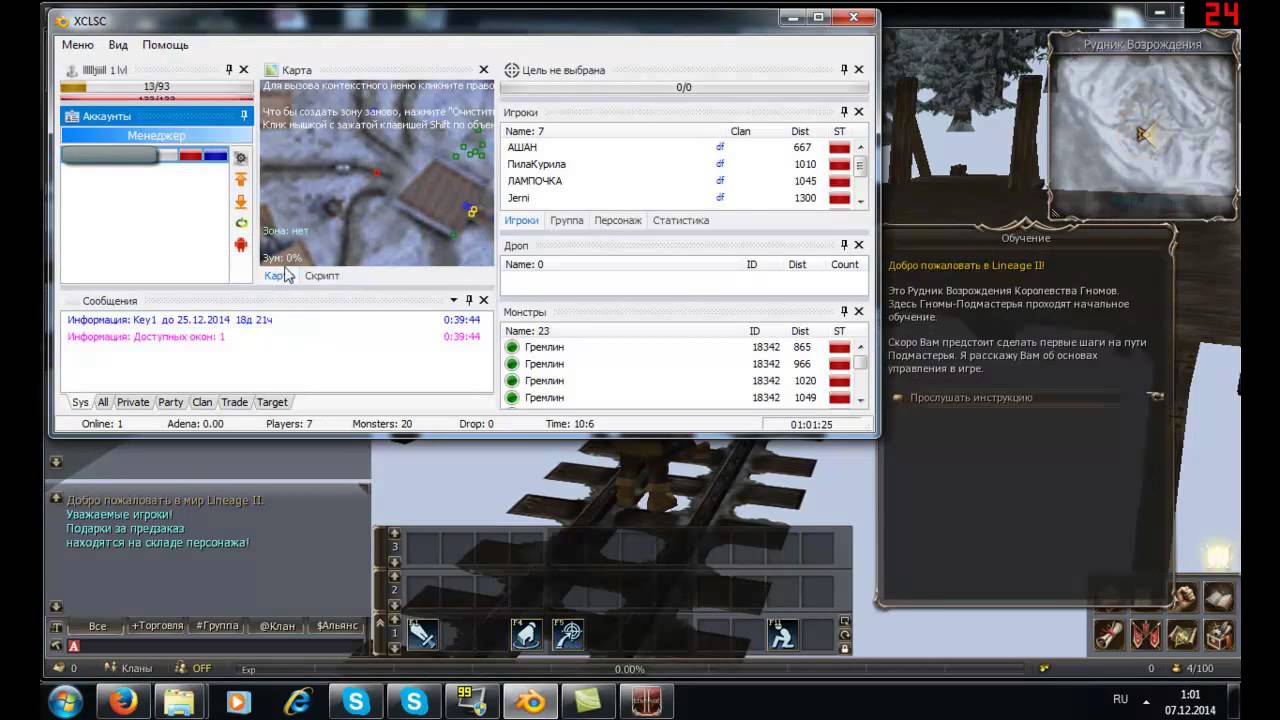
Task: Pin the Дроп panel
Action: 844,245
